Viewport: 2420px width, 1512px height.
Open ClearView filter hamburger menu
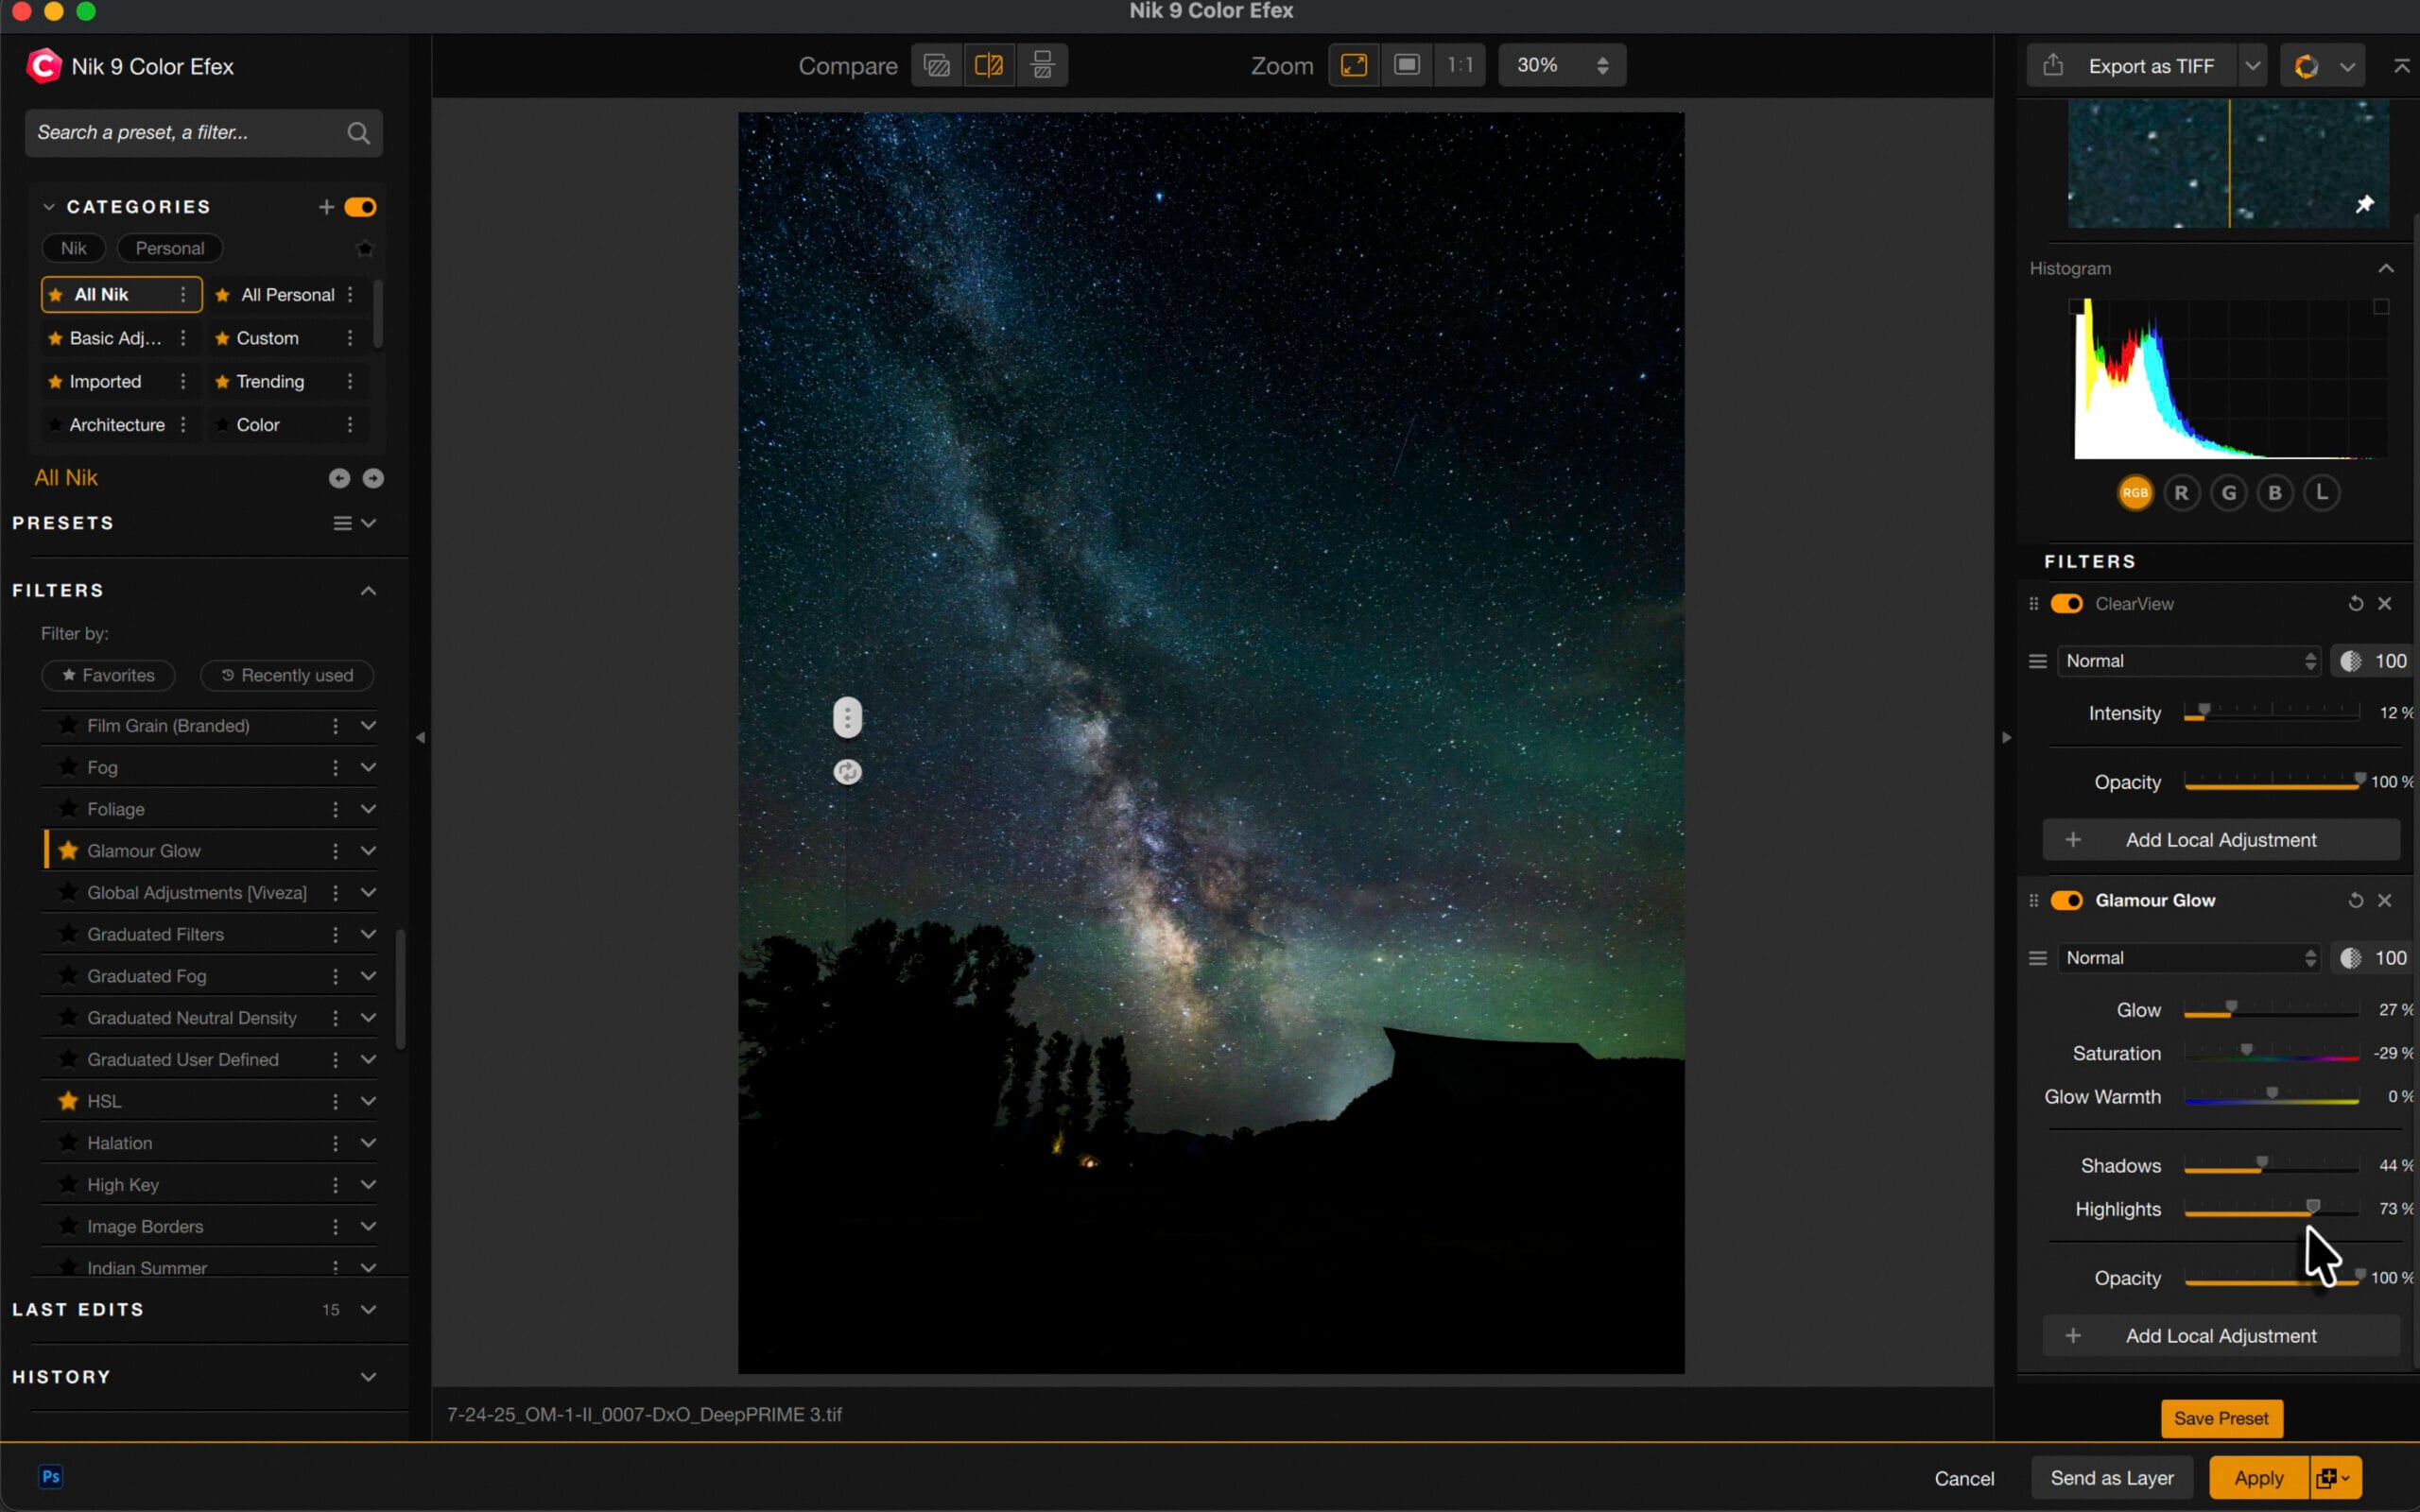[x=2037, y=662]
